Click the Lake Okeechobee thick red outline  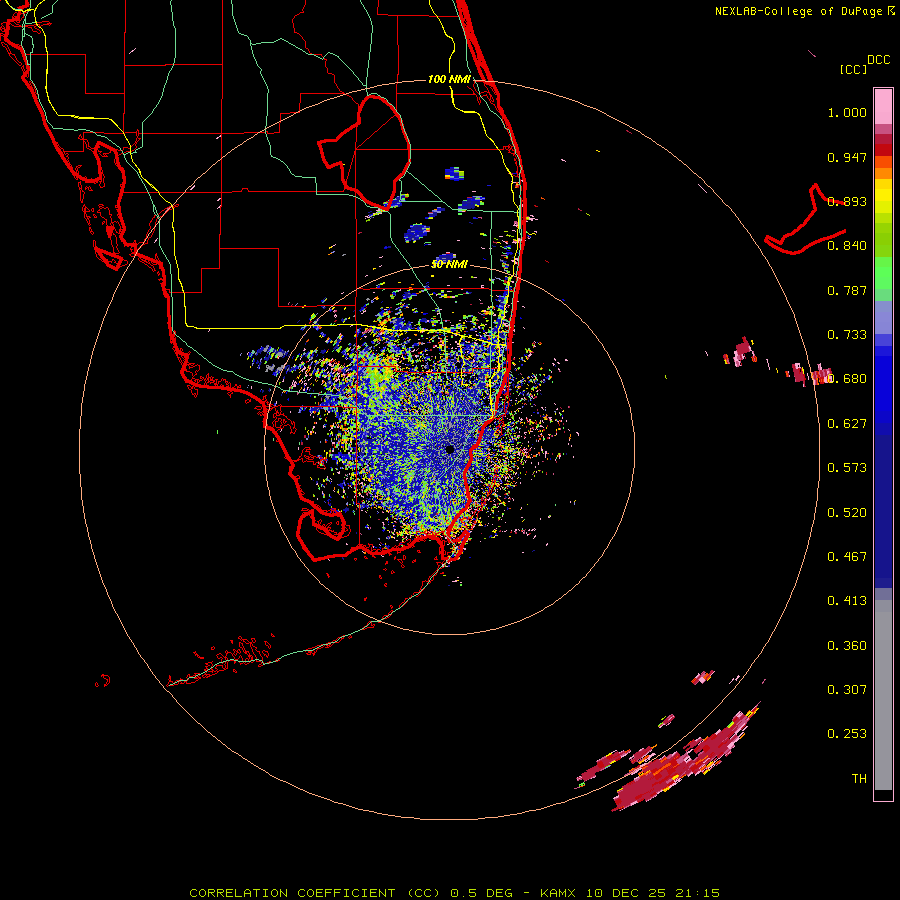[x=364, y=153]
